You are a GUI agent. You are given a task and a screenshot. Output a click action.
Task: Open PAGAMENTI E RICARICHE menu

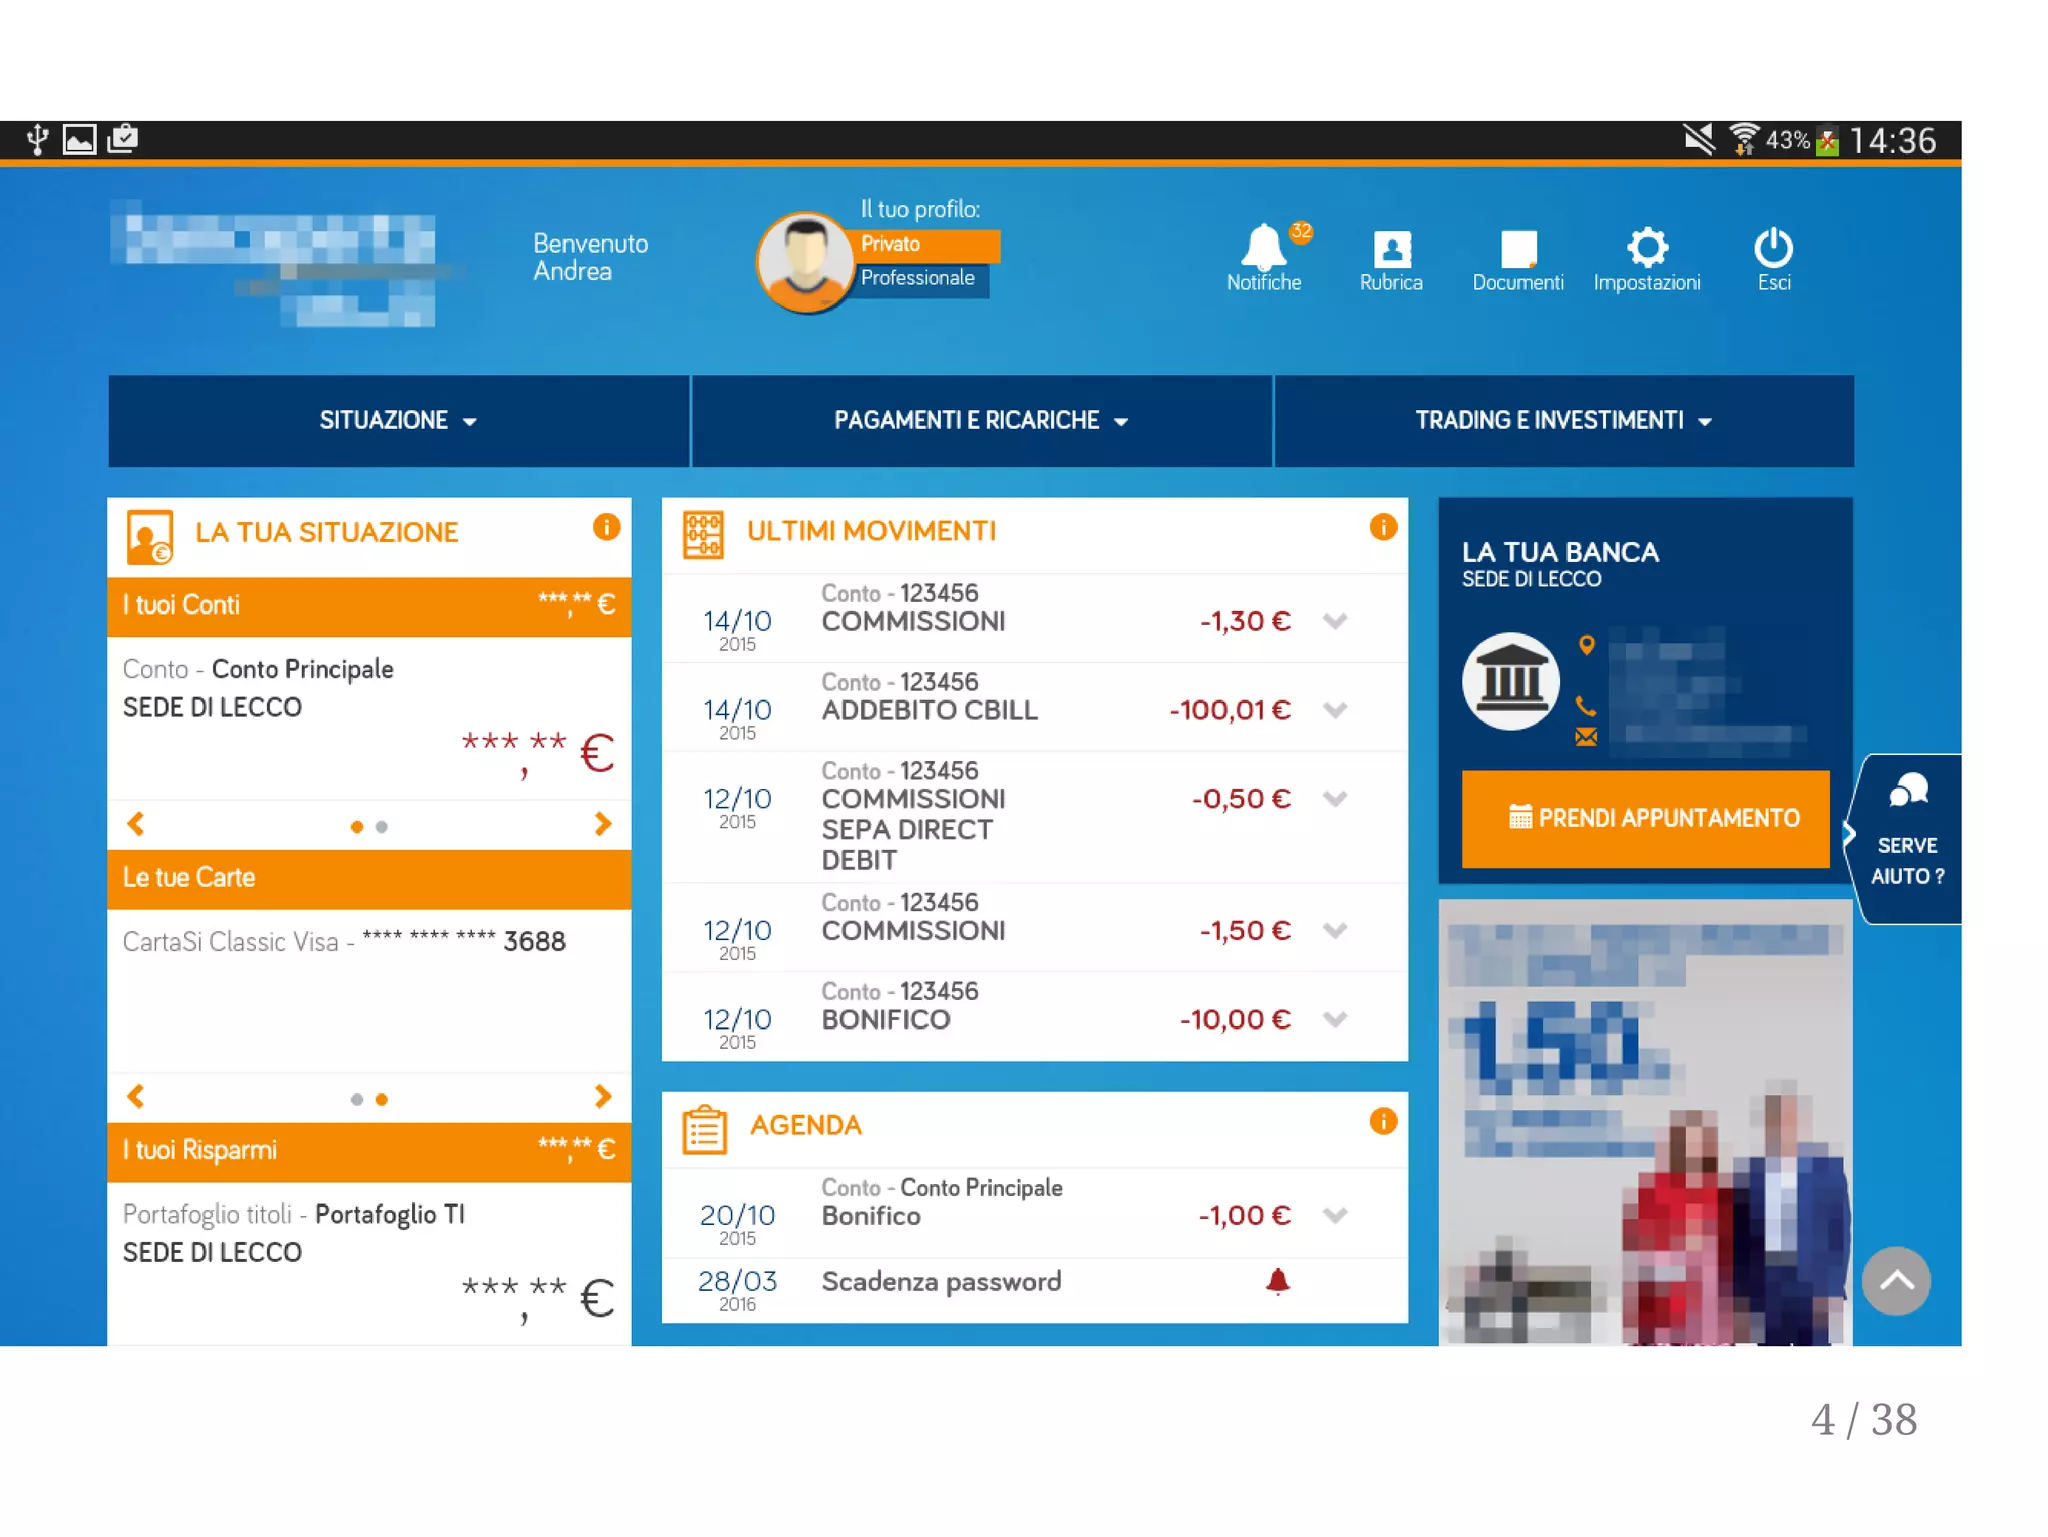point(981,421)
